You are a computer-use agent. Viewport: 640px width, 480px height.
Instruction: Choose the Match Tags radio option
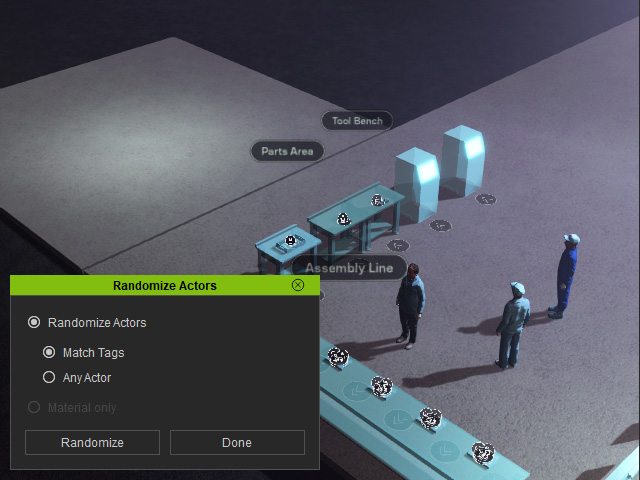pos(49,352)
